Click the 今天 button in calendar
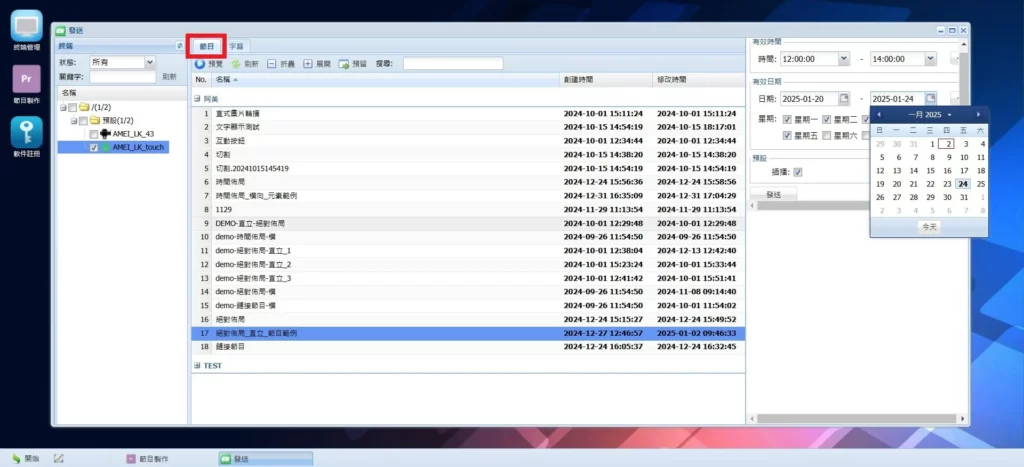The image size is (1024, 467). click(x=929, y=227)
